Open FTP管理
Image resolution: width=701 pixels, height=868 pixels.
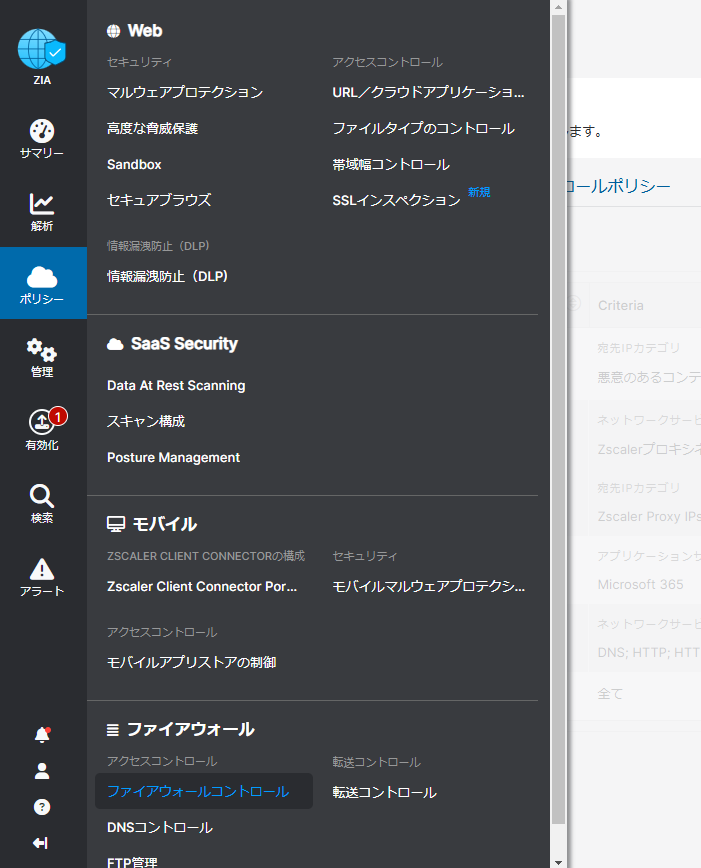(132, 862)
